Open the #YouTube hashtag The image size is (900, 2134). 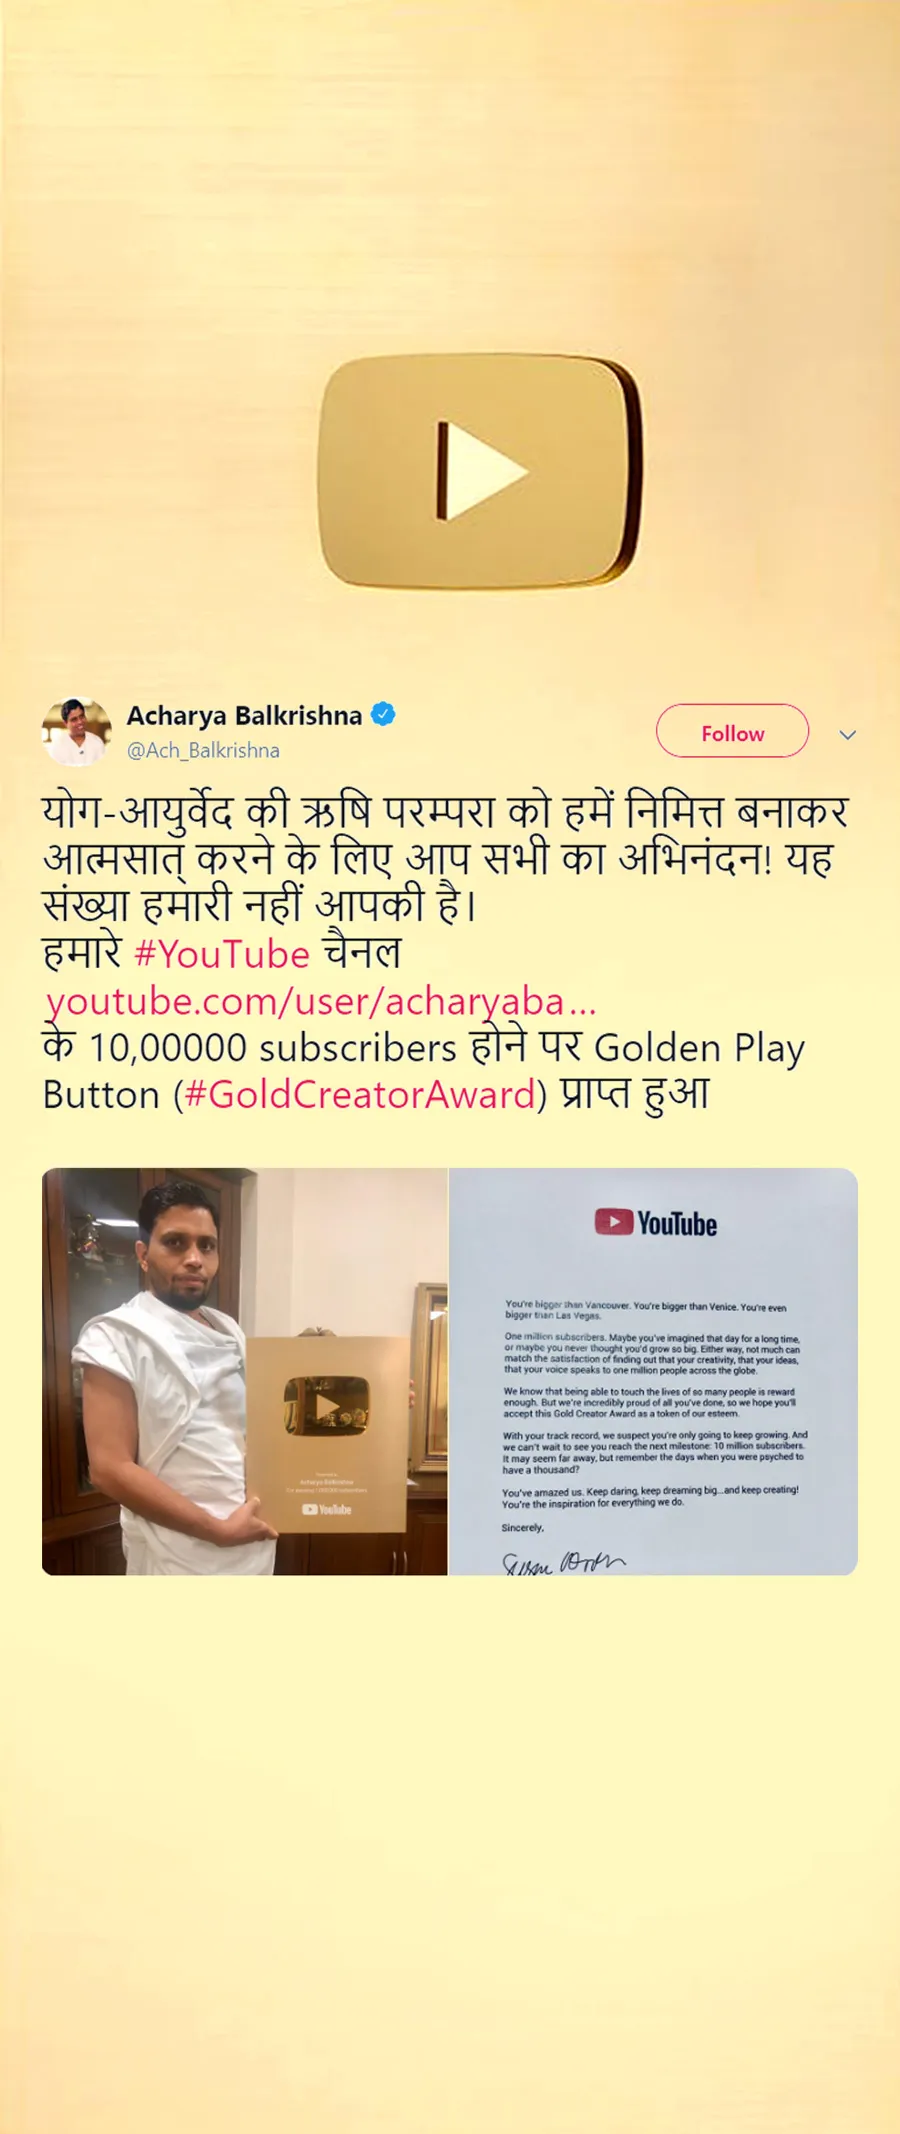point(222,954)
